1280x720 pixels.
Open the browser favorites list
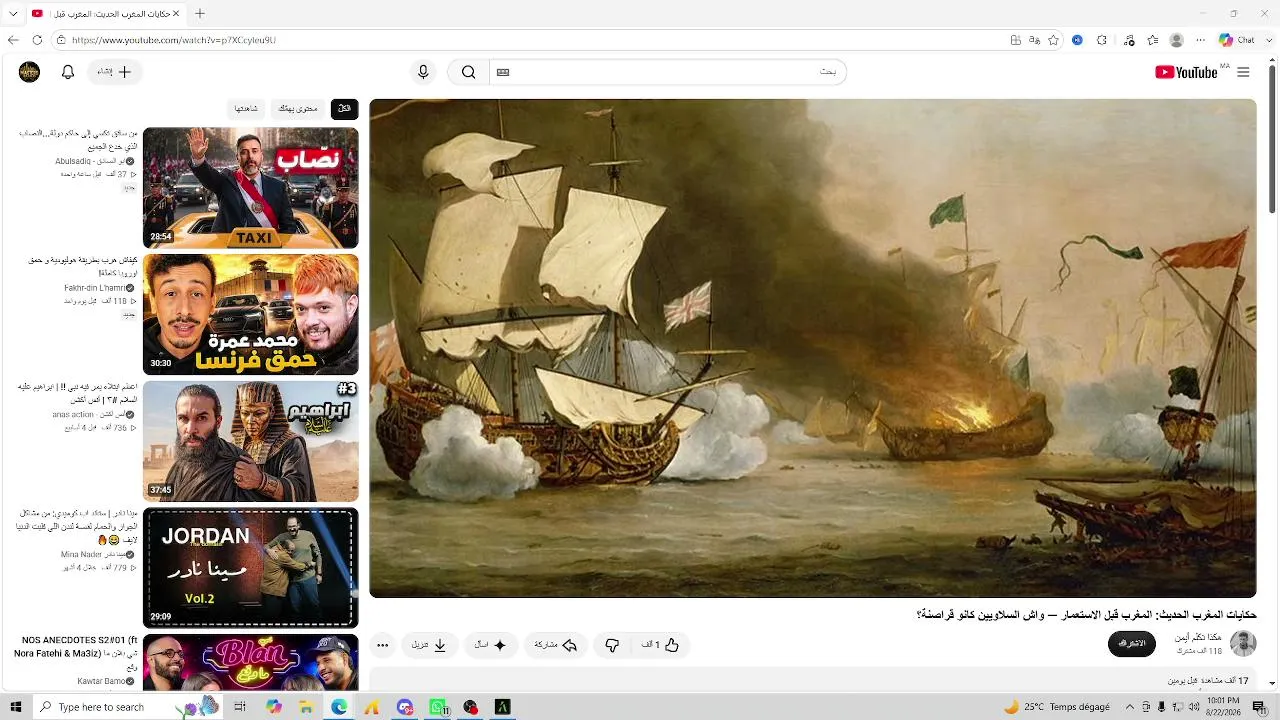pos(1153,40)
